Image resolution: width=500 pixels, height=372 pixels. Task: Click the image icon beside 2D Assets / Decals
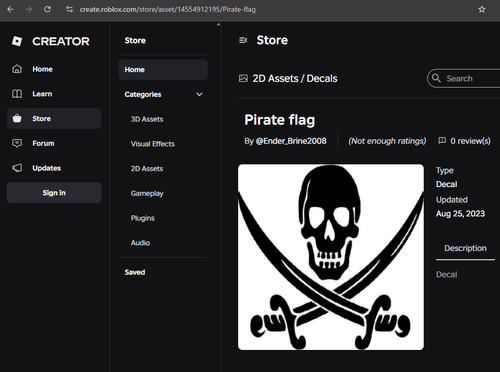coord(243,78)
